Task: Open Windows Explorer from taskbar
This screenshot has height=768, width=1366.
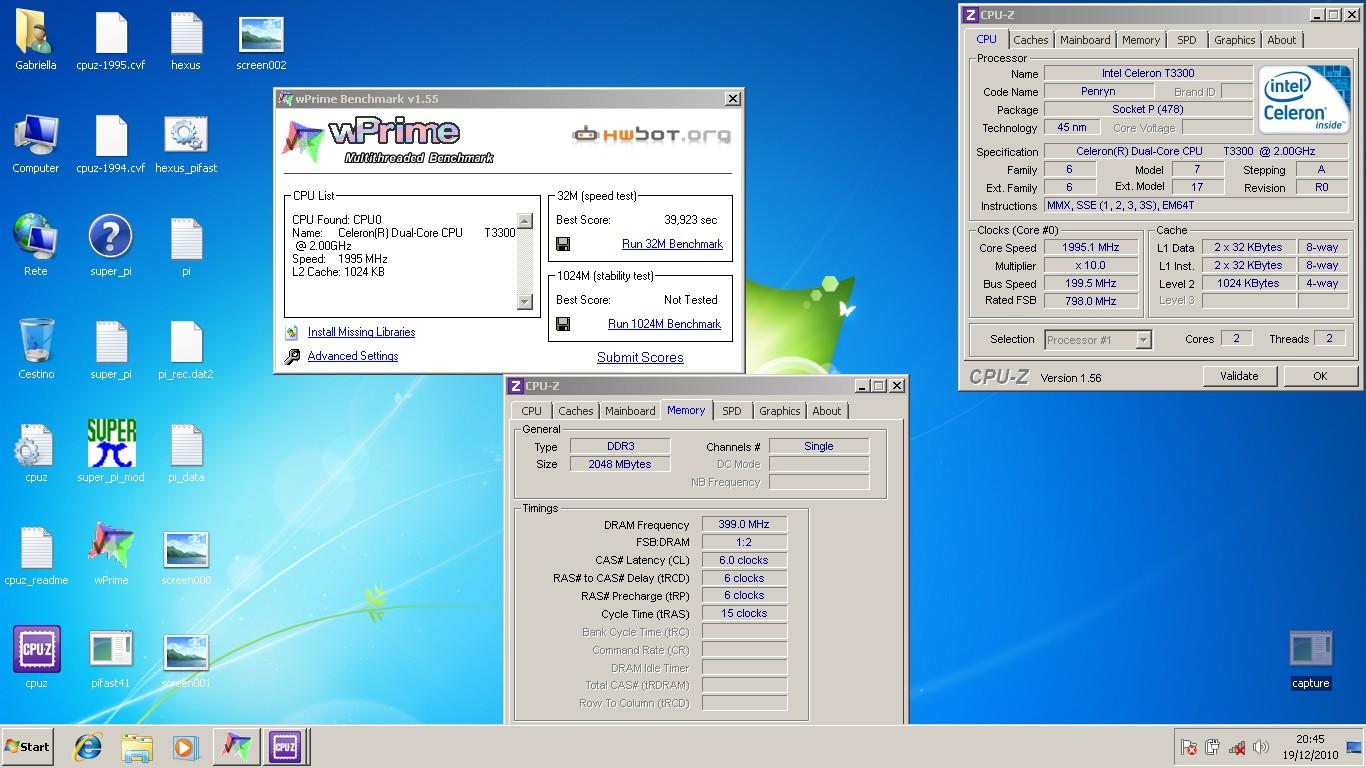Action: [x=137, y=746]
